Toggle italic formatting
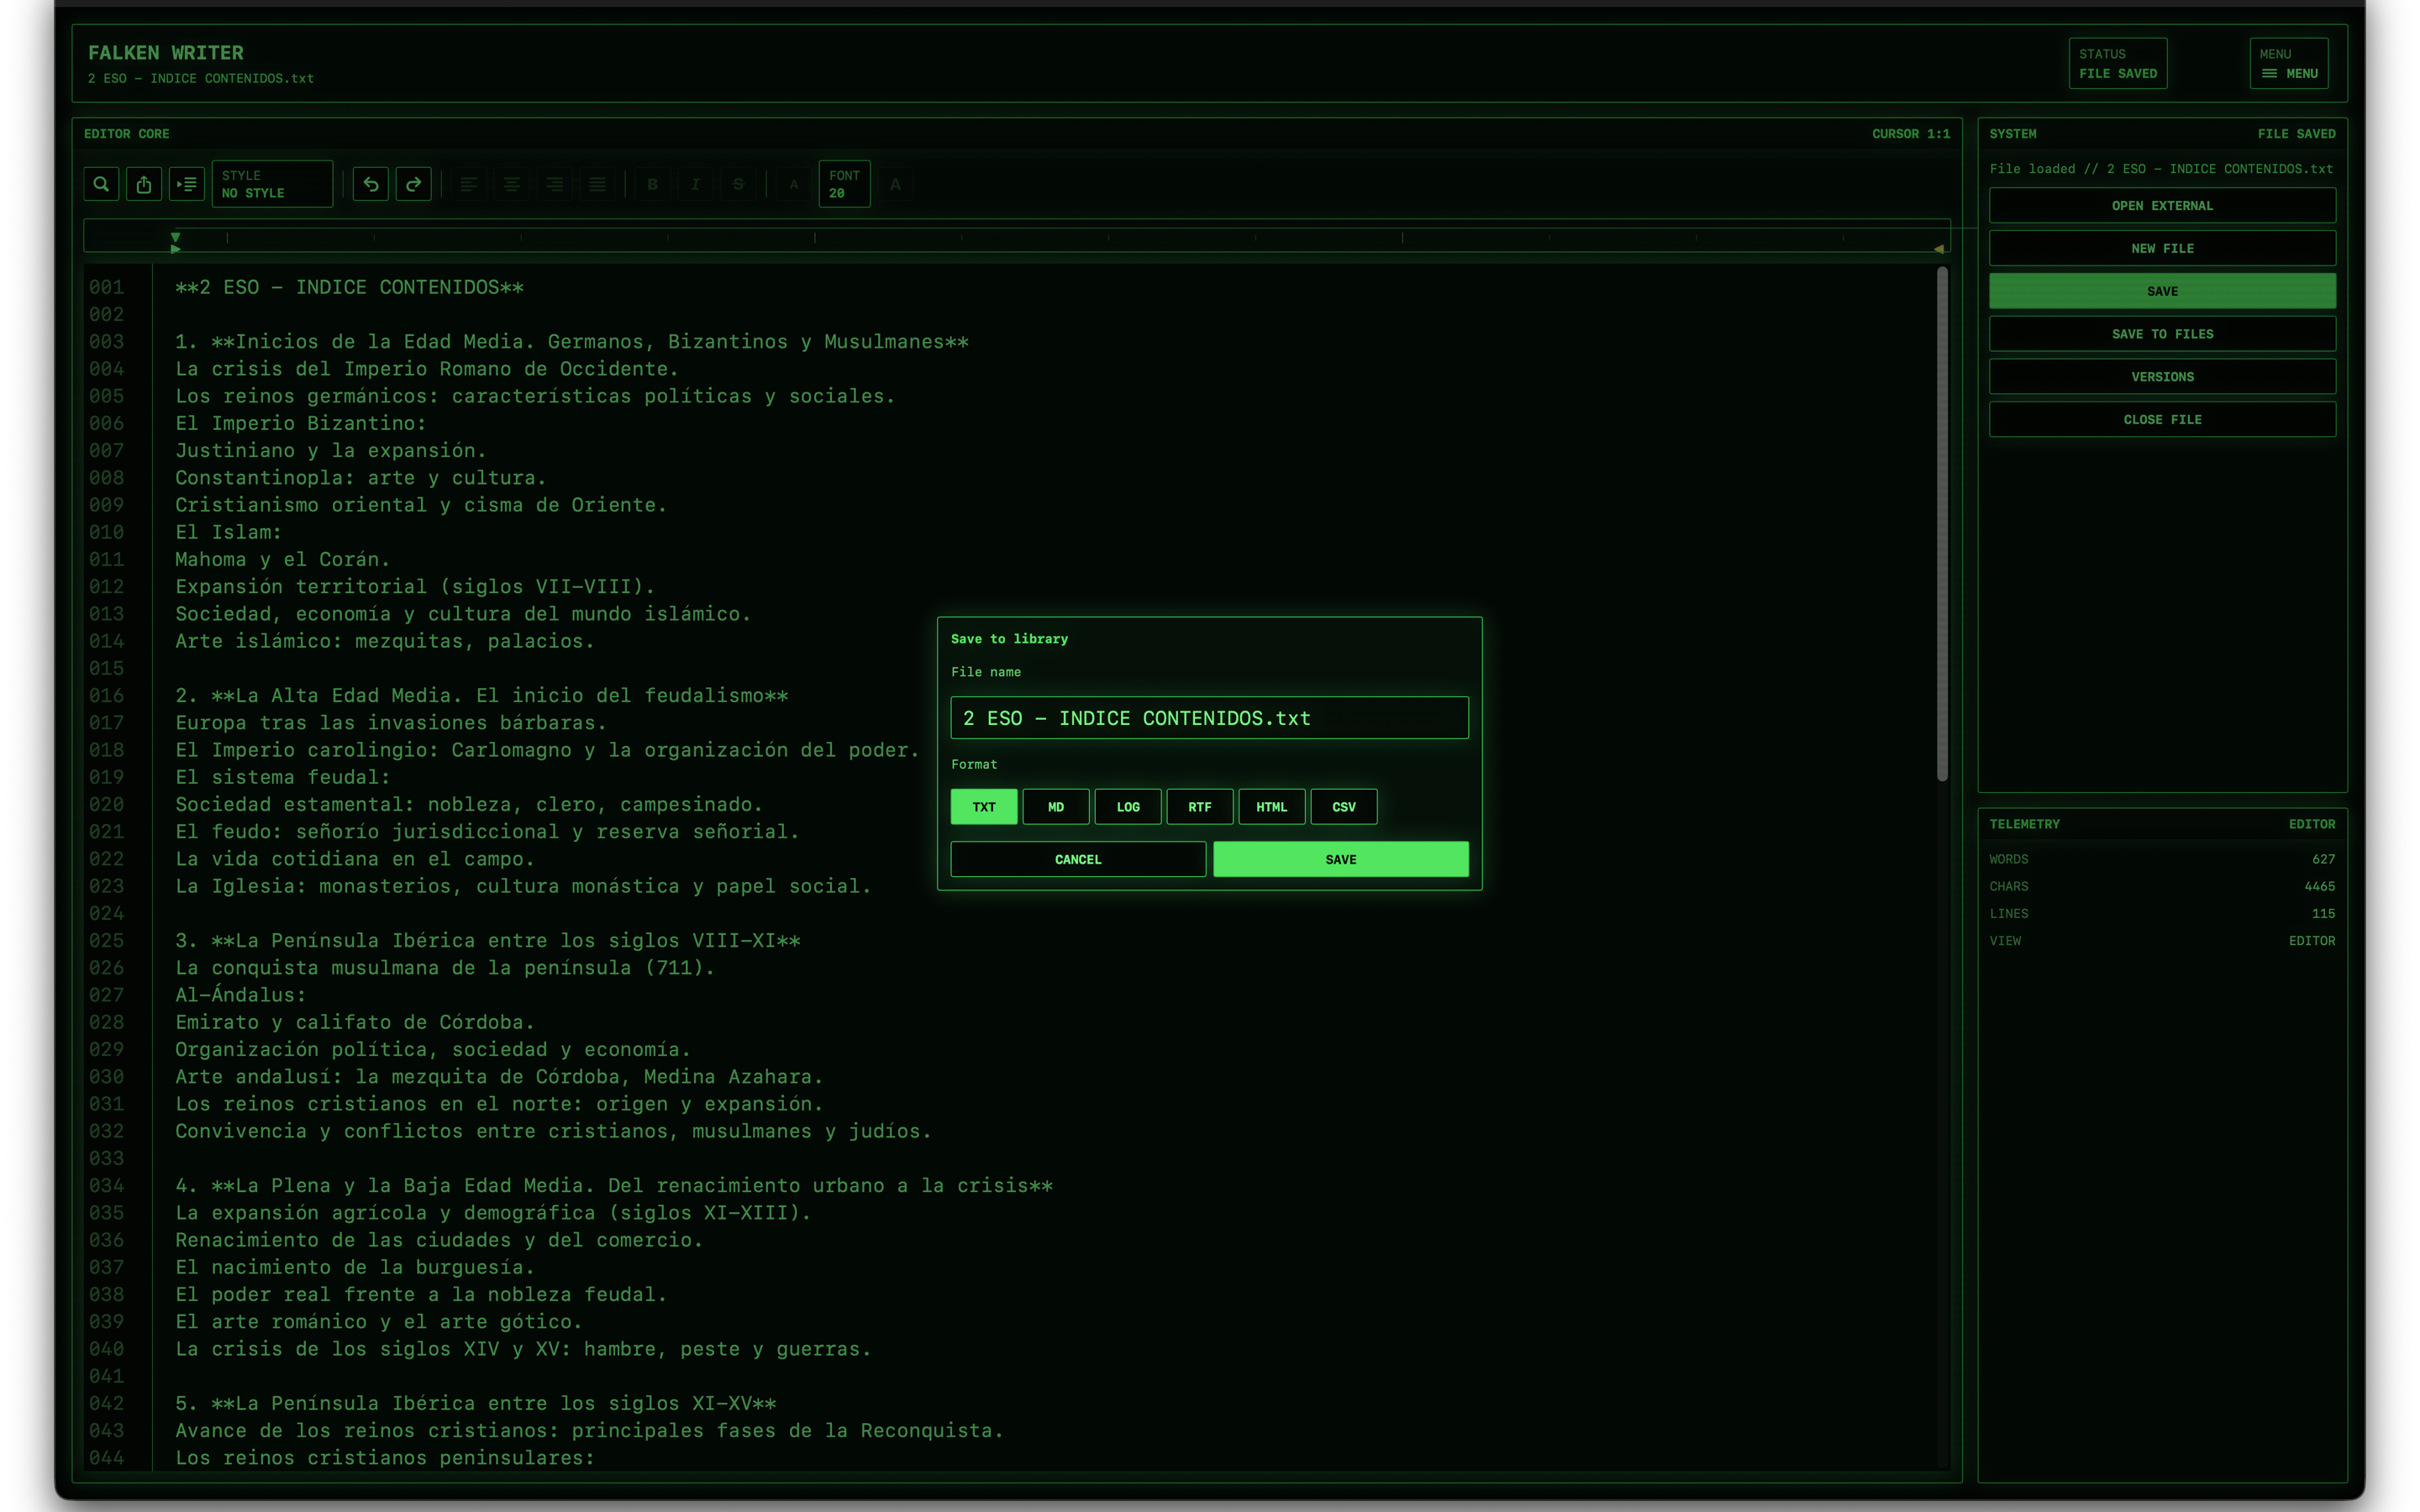Image resolution: width=2420 pixels, height=1512 pixels. (x=696, y=184)
